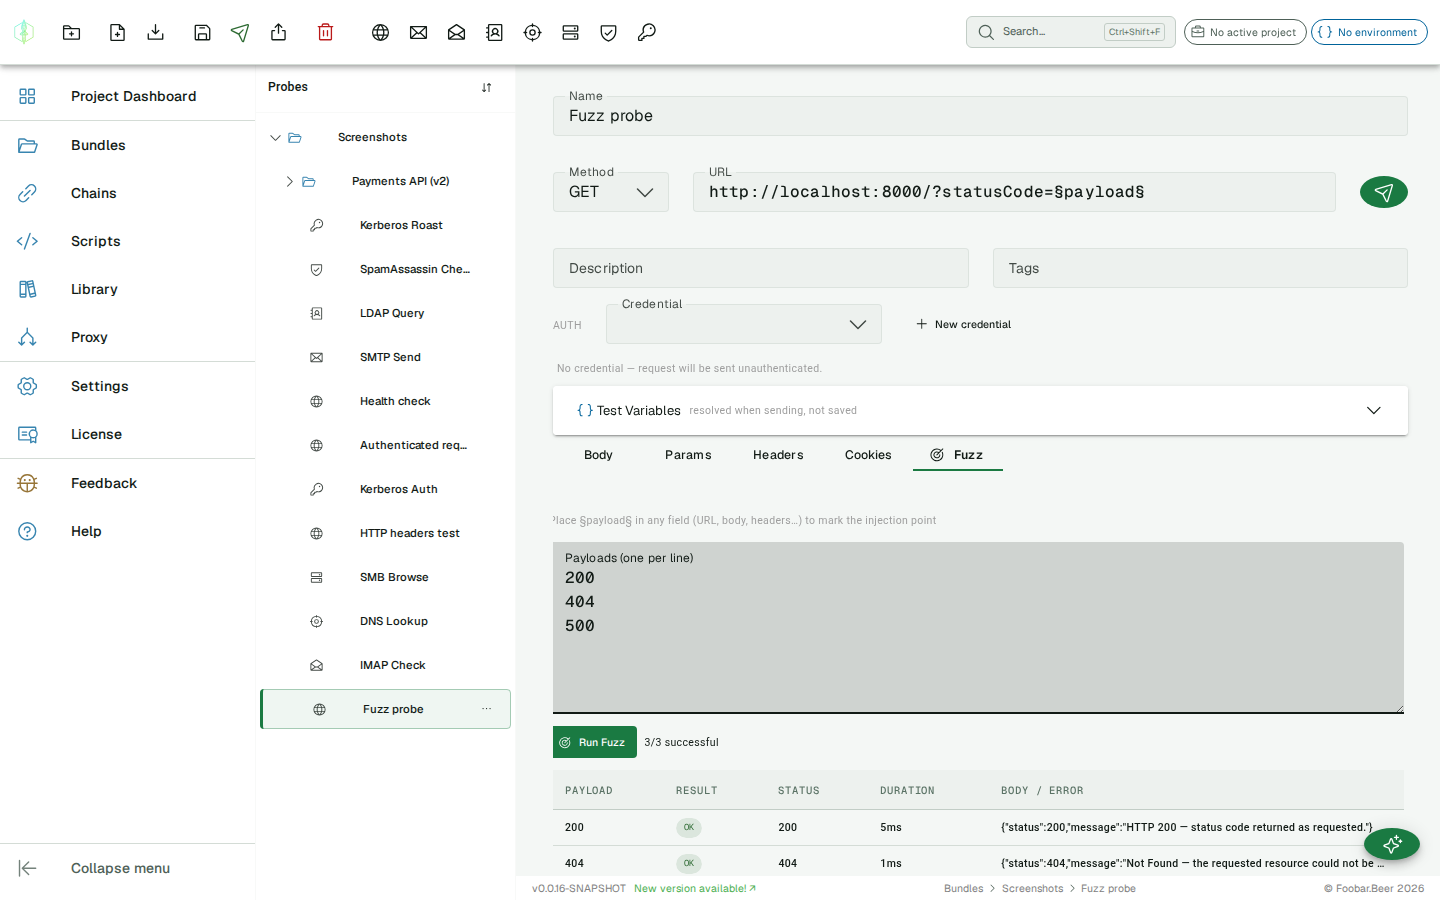Click the Run Fuzz button
1440x900 pixels.
click(595, 742)
